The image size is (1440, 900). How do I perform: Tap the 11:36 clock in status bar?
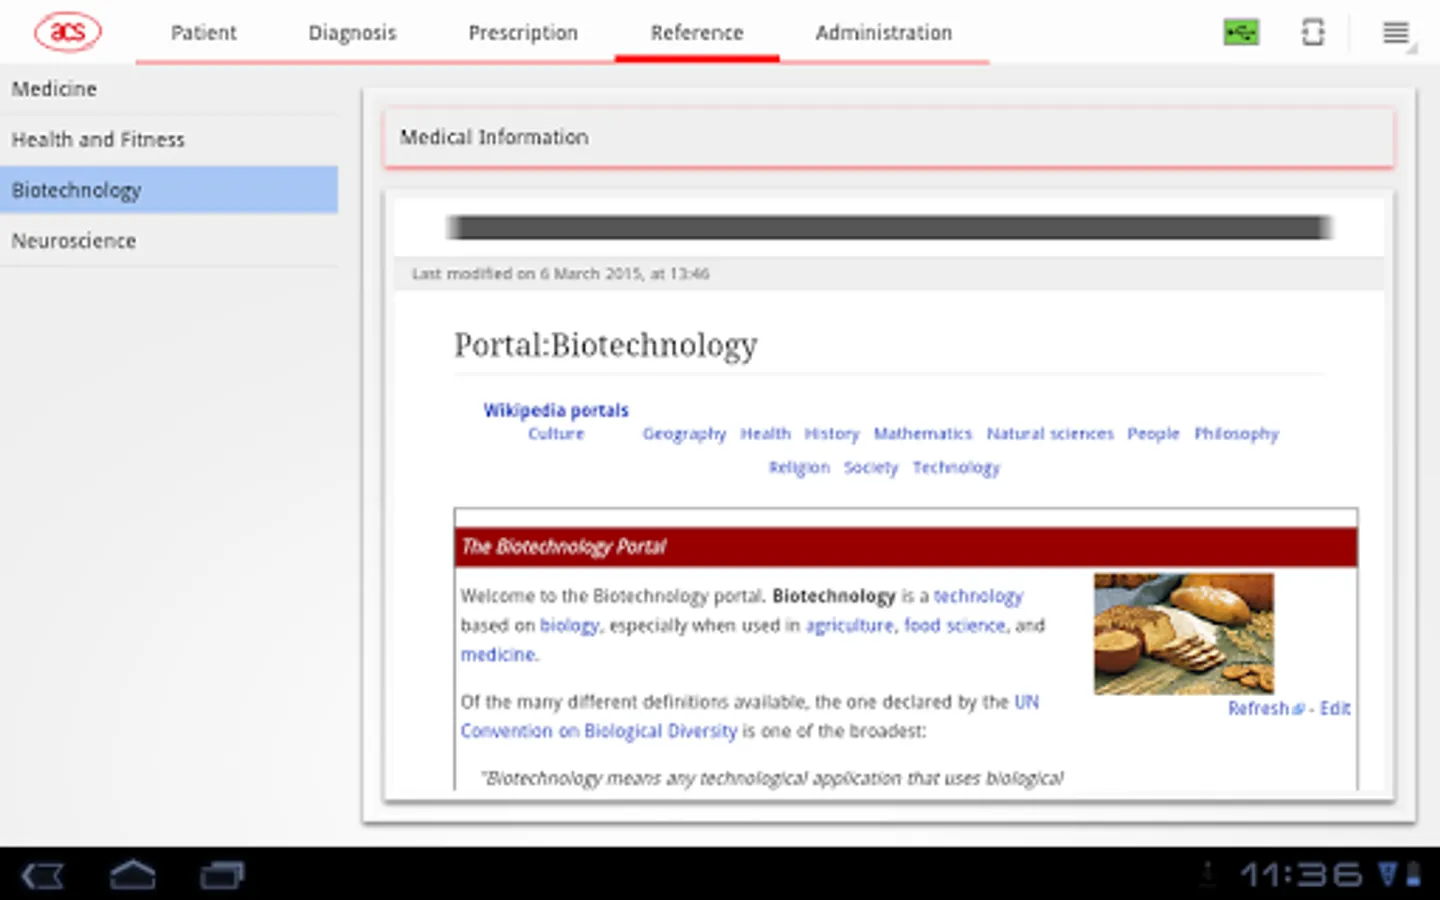coord(1301,876)
